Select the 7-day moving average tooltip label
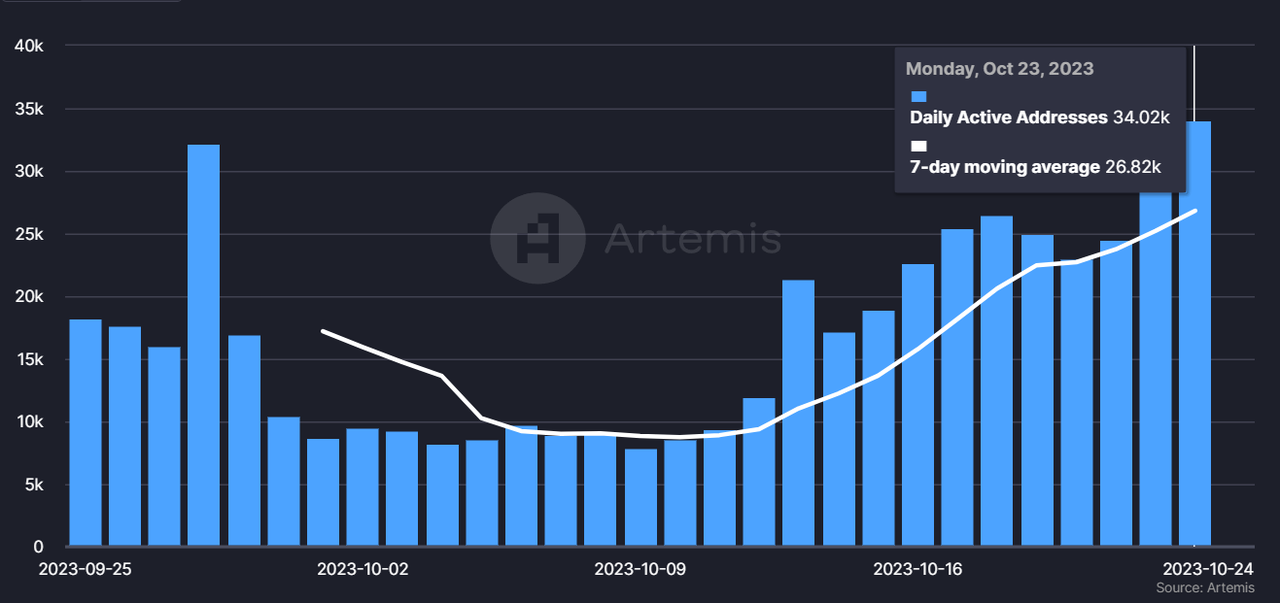 tap(1004, 167)
